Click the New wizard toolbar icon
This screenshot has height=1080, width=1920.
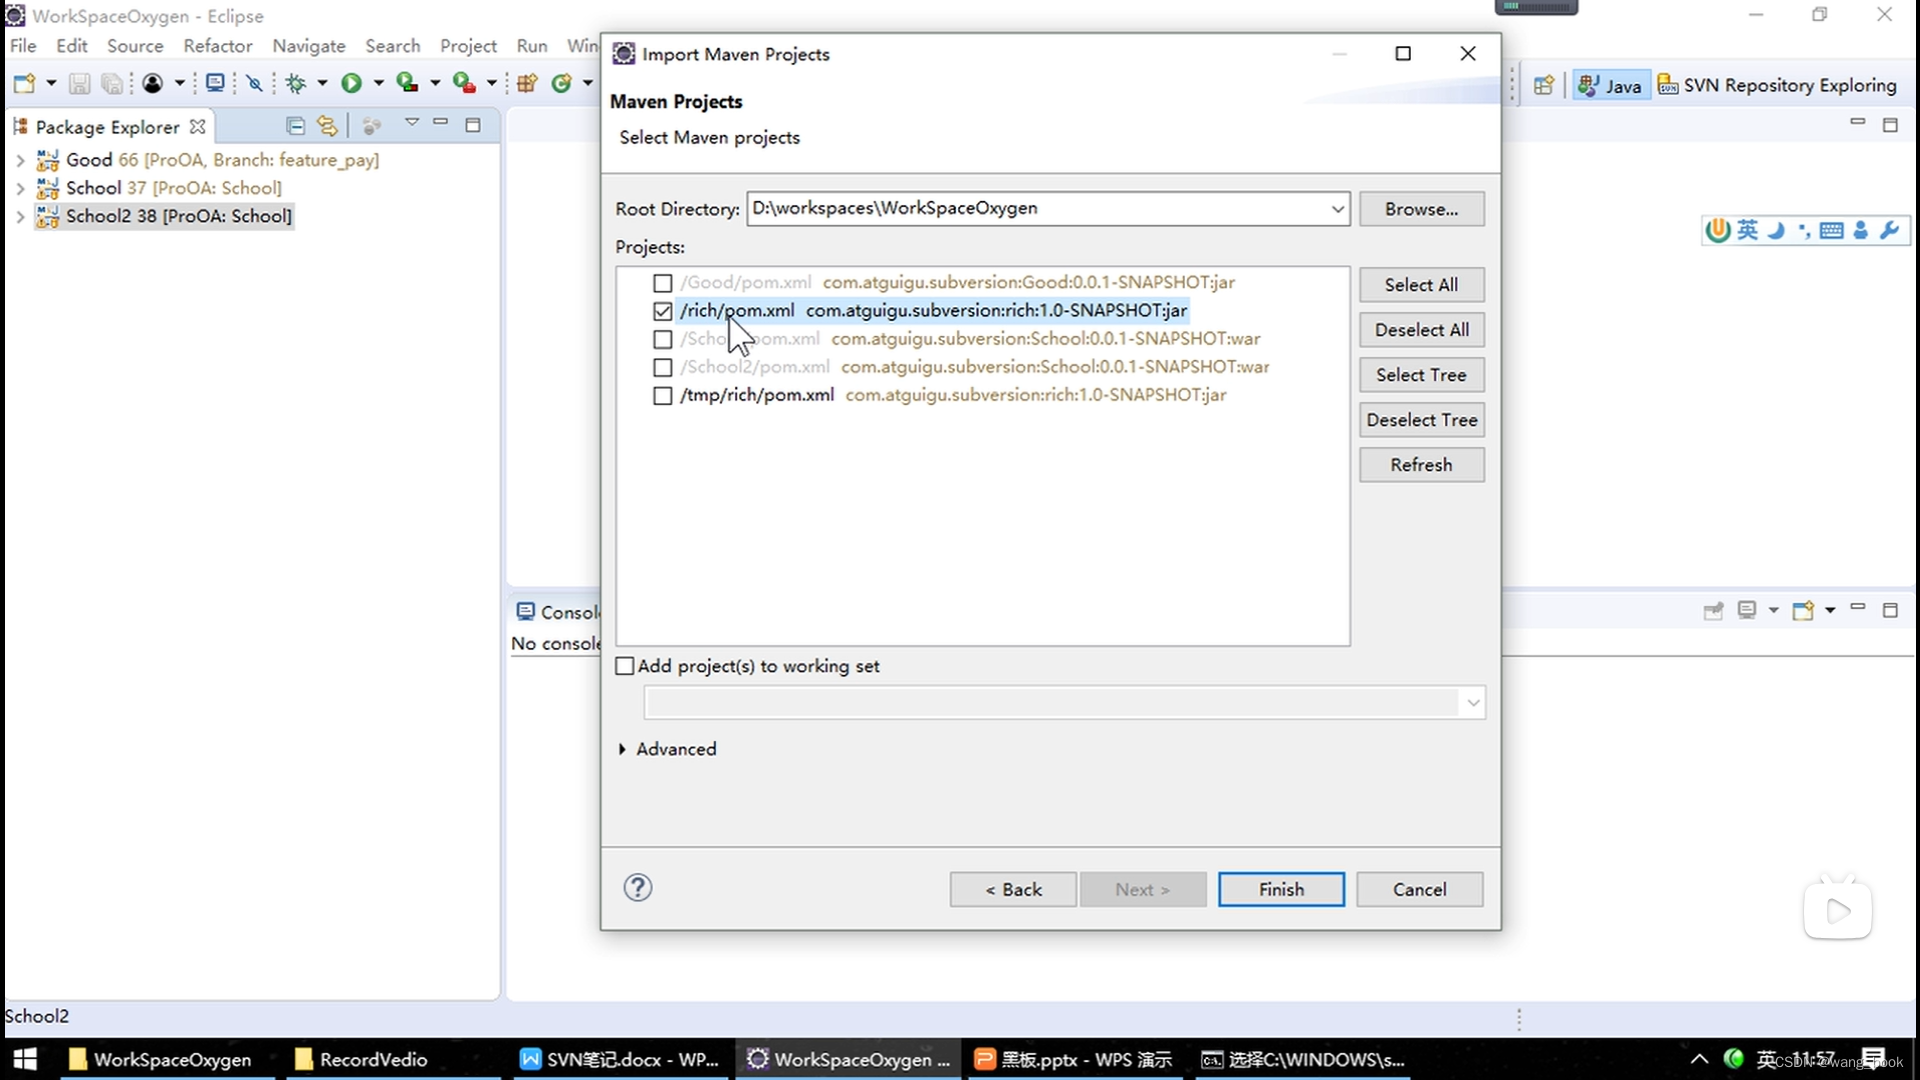pos(25,84)
